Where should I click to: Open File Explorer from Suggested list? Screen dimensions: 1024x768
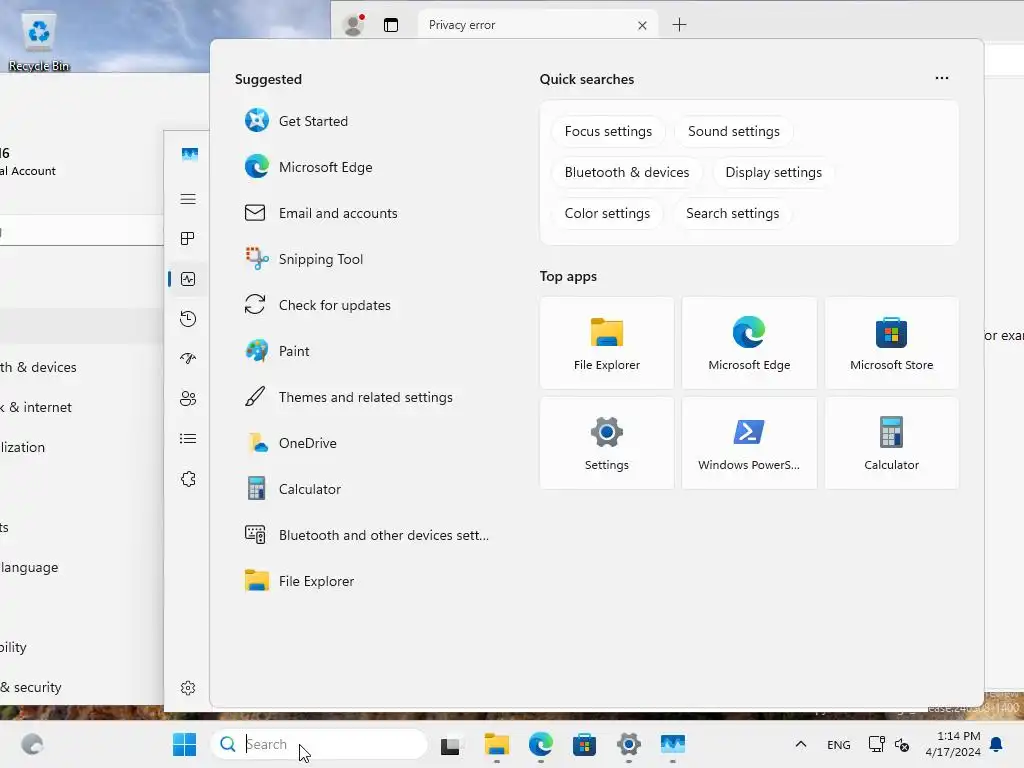tap(299, 581)
